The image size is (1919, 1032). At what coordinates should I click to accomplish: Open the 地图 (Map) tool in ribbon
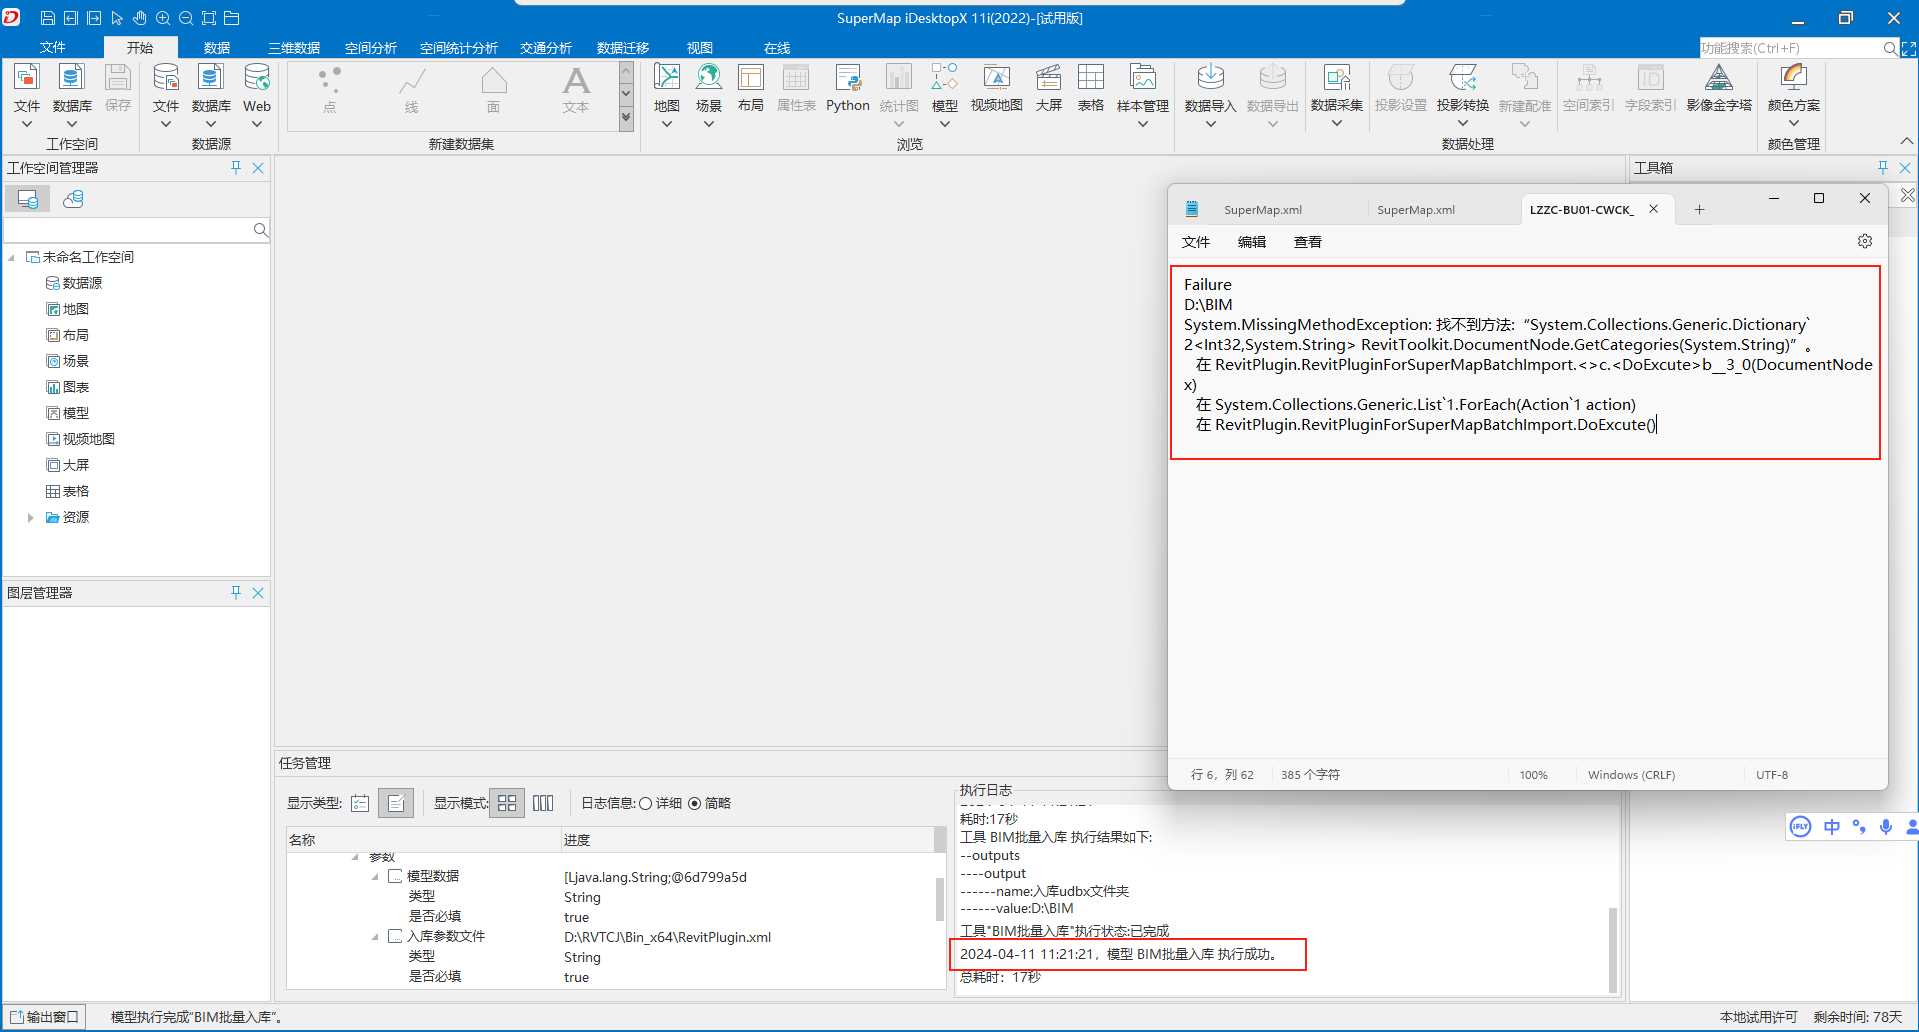click(x=666, y=78)
